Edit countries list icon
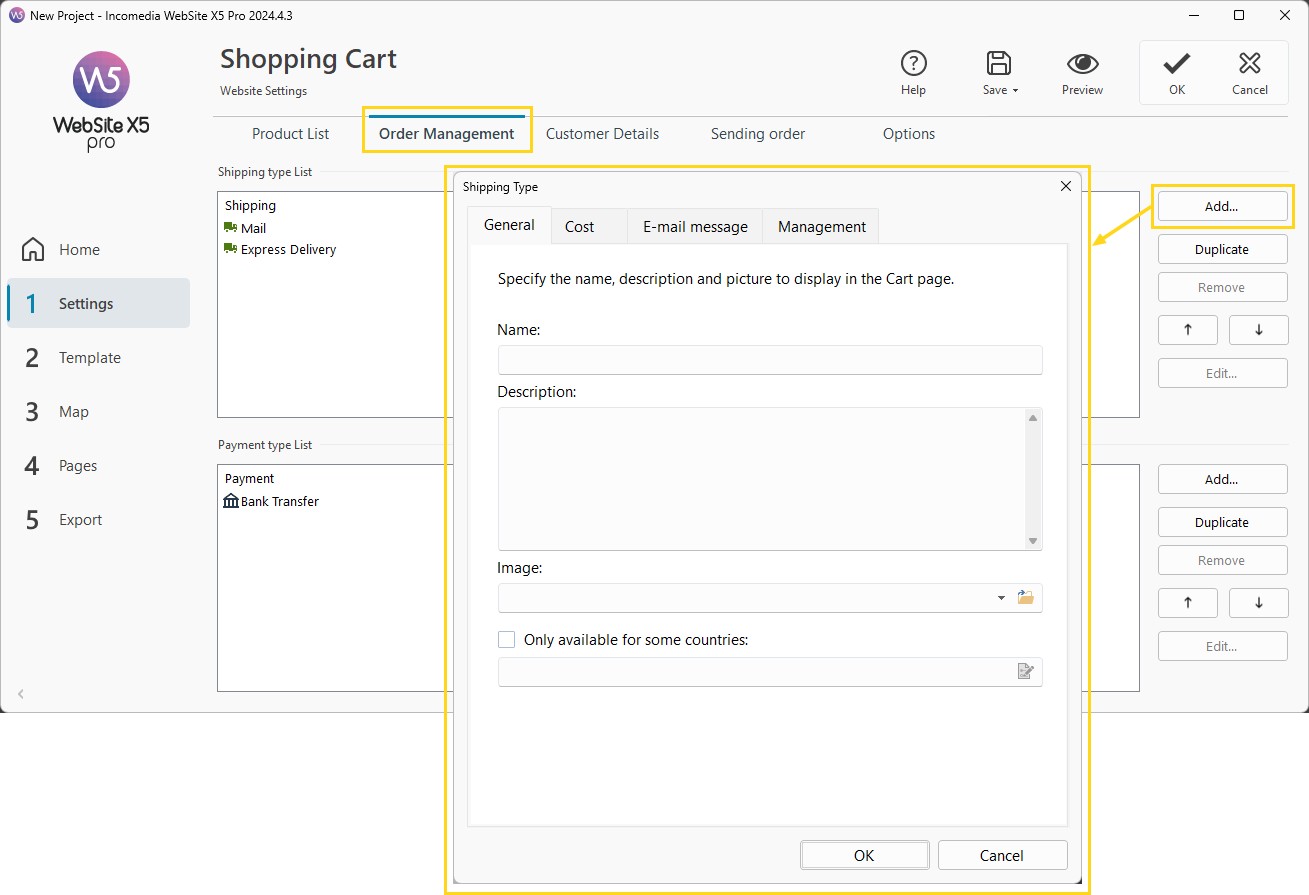The height and width of the screenshot is (895, 1309). [x=1025, y=671]
